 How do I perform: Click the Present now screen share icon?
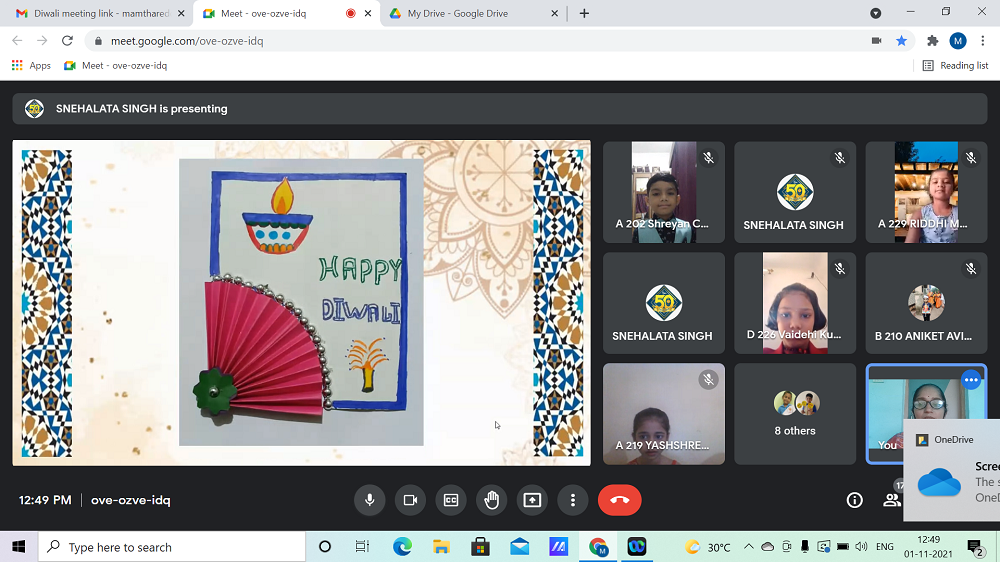pyautogui.click(x=532, y=500)
